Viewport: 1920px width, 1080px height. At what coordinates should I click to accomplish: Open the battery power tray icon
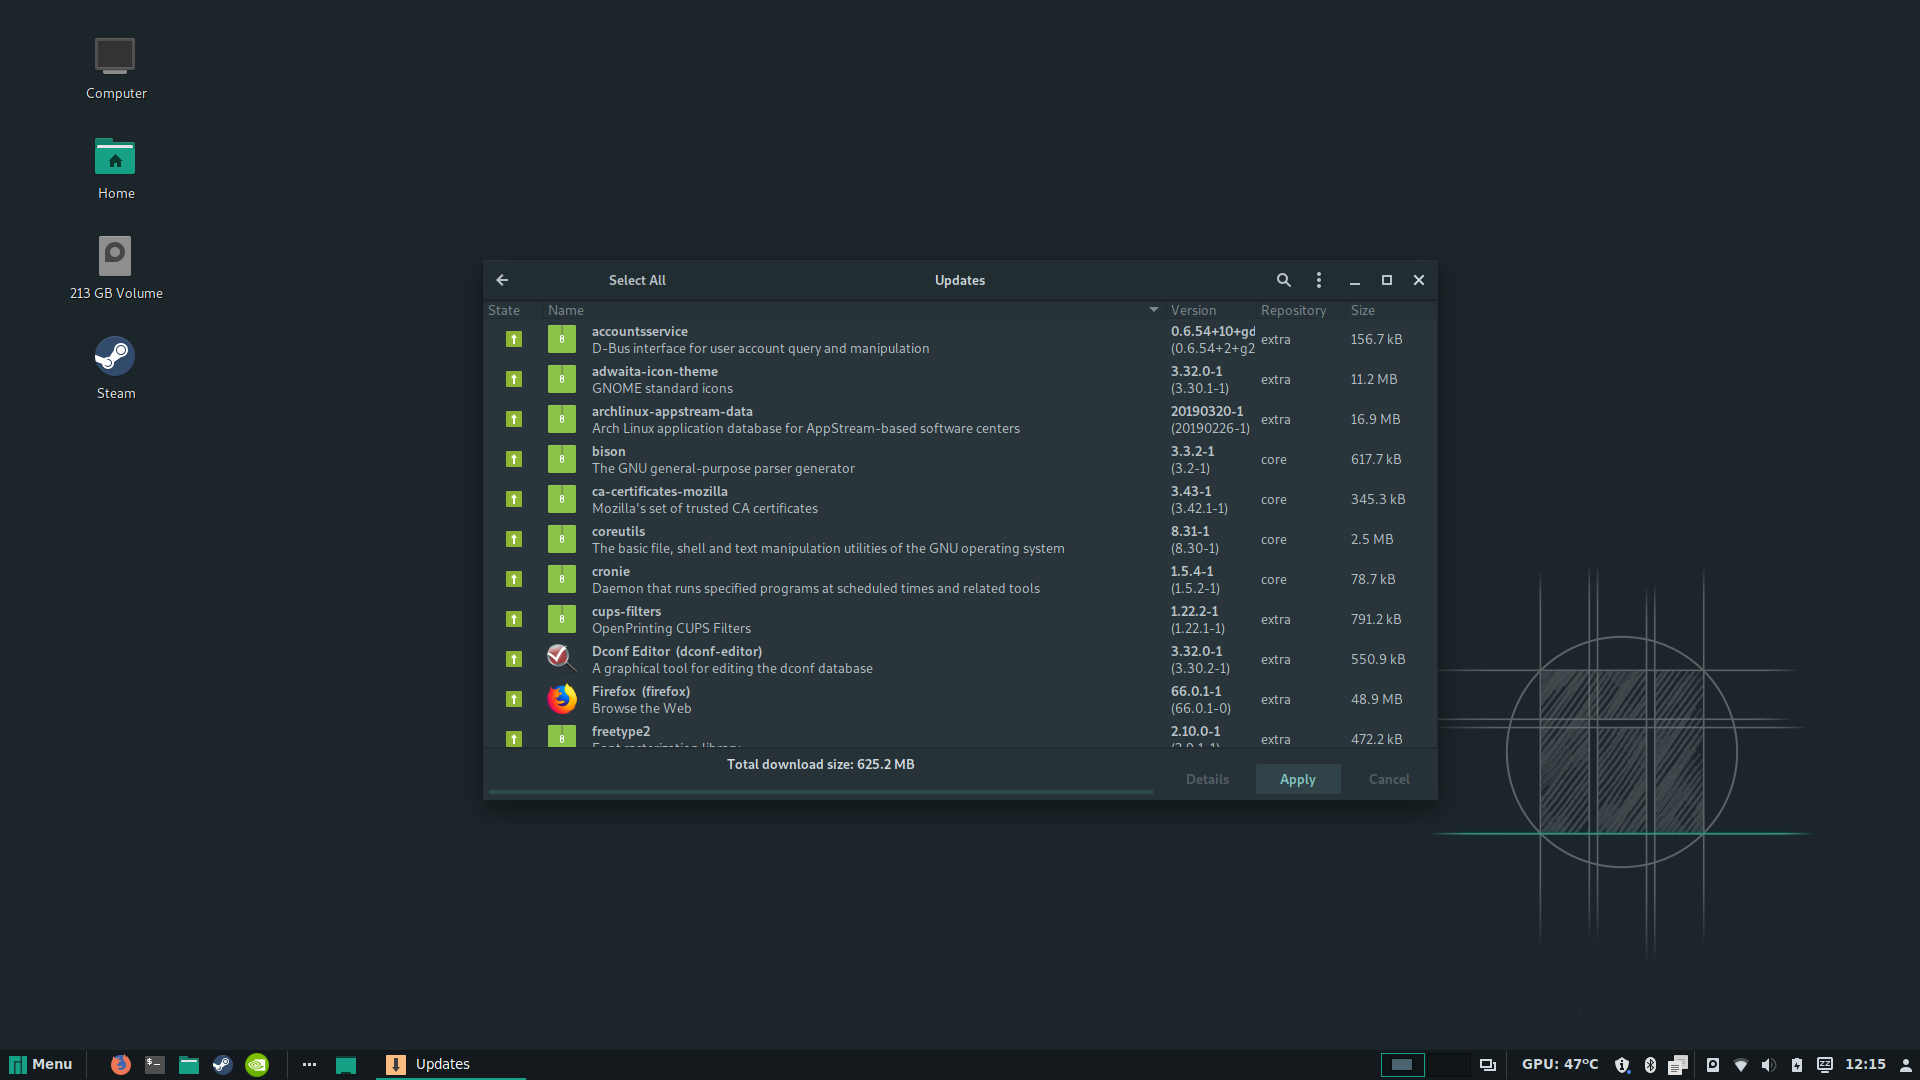coord(1796,1065)
